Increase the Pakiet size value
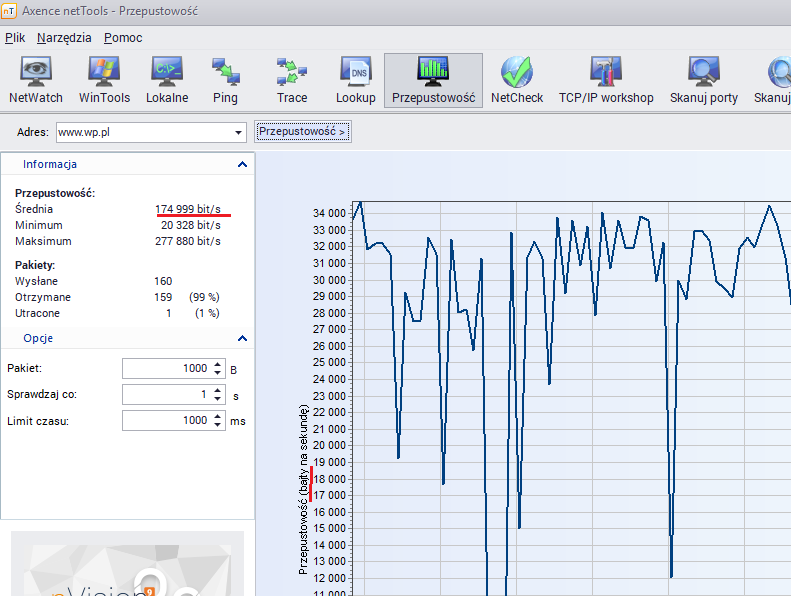Image resolution: width=791 pixels, height=596 pixels. [x=217, y=364]
